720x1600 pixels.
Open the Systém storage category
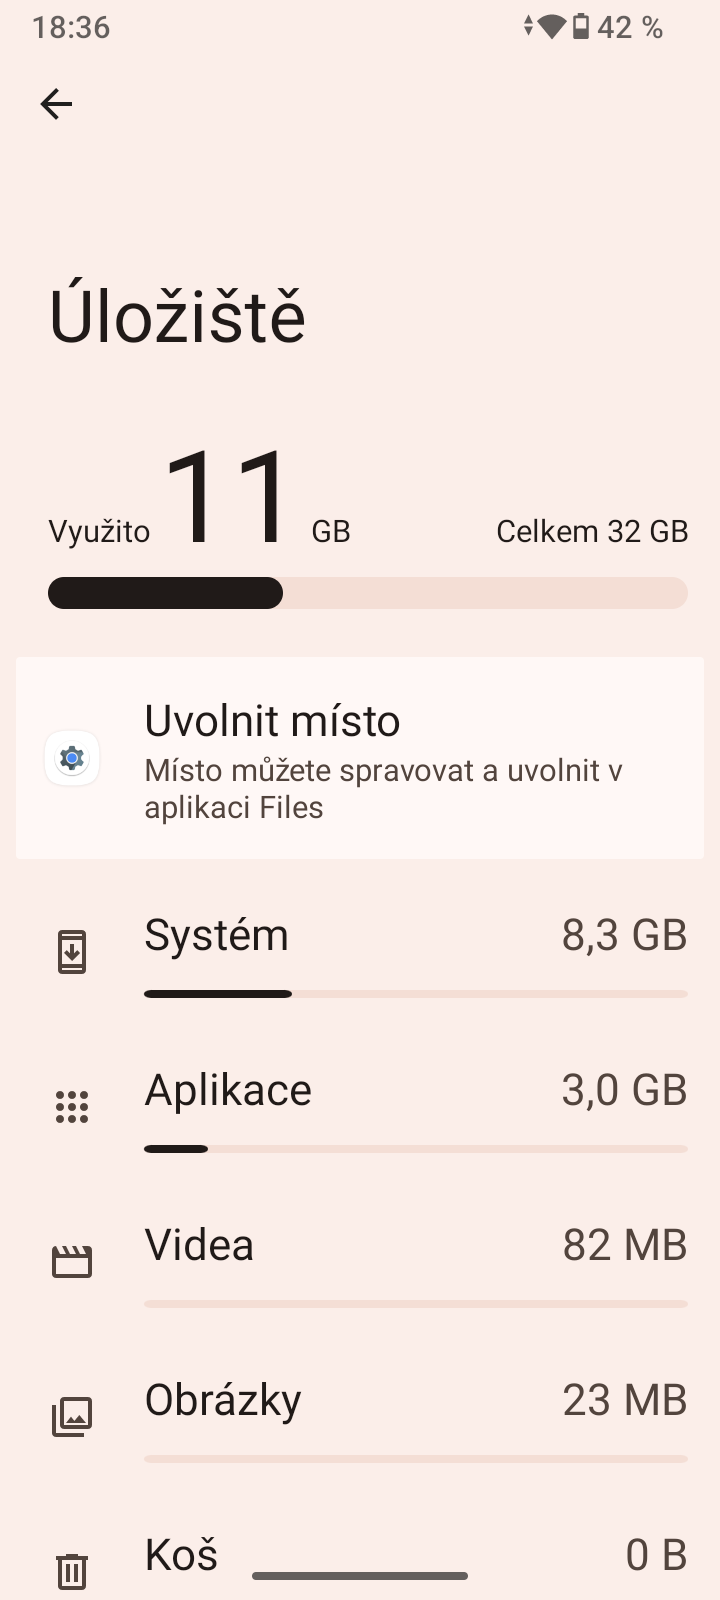point(415,936)
